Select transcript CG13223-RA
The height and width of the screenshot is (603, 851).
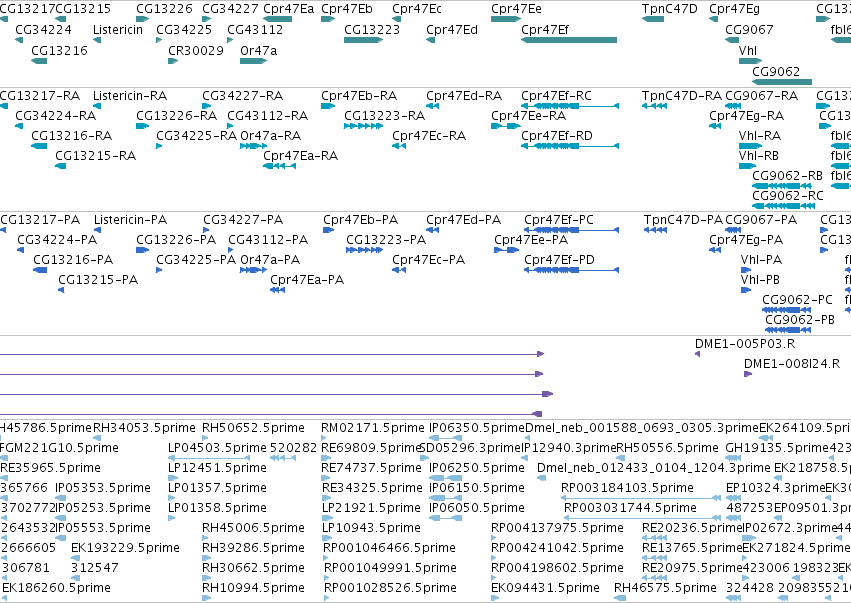pyautogui.click(x=364, y=126)
